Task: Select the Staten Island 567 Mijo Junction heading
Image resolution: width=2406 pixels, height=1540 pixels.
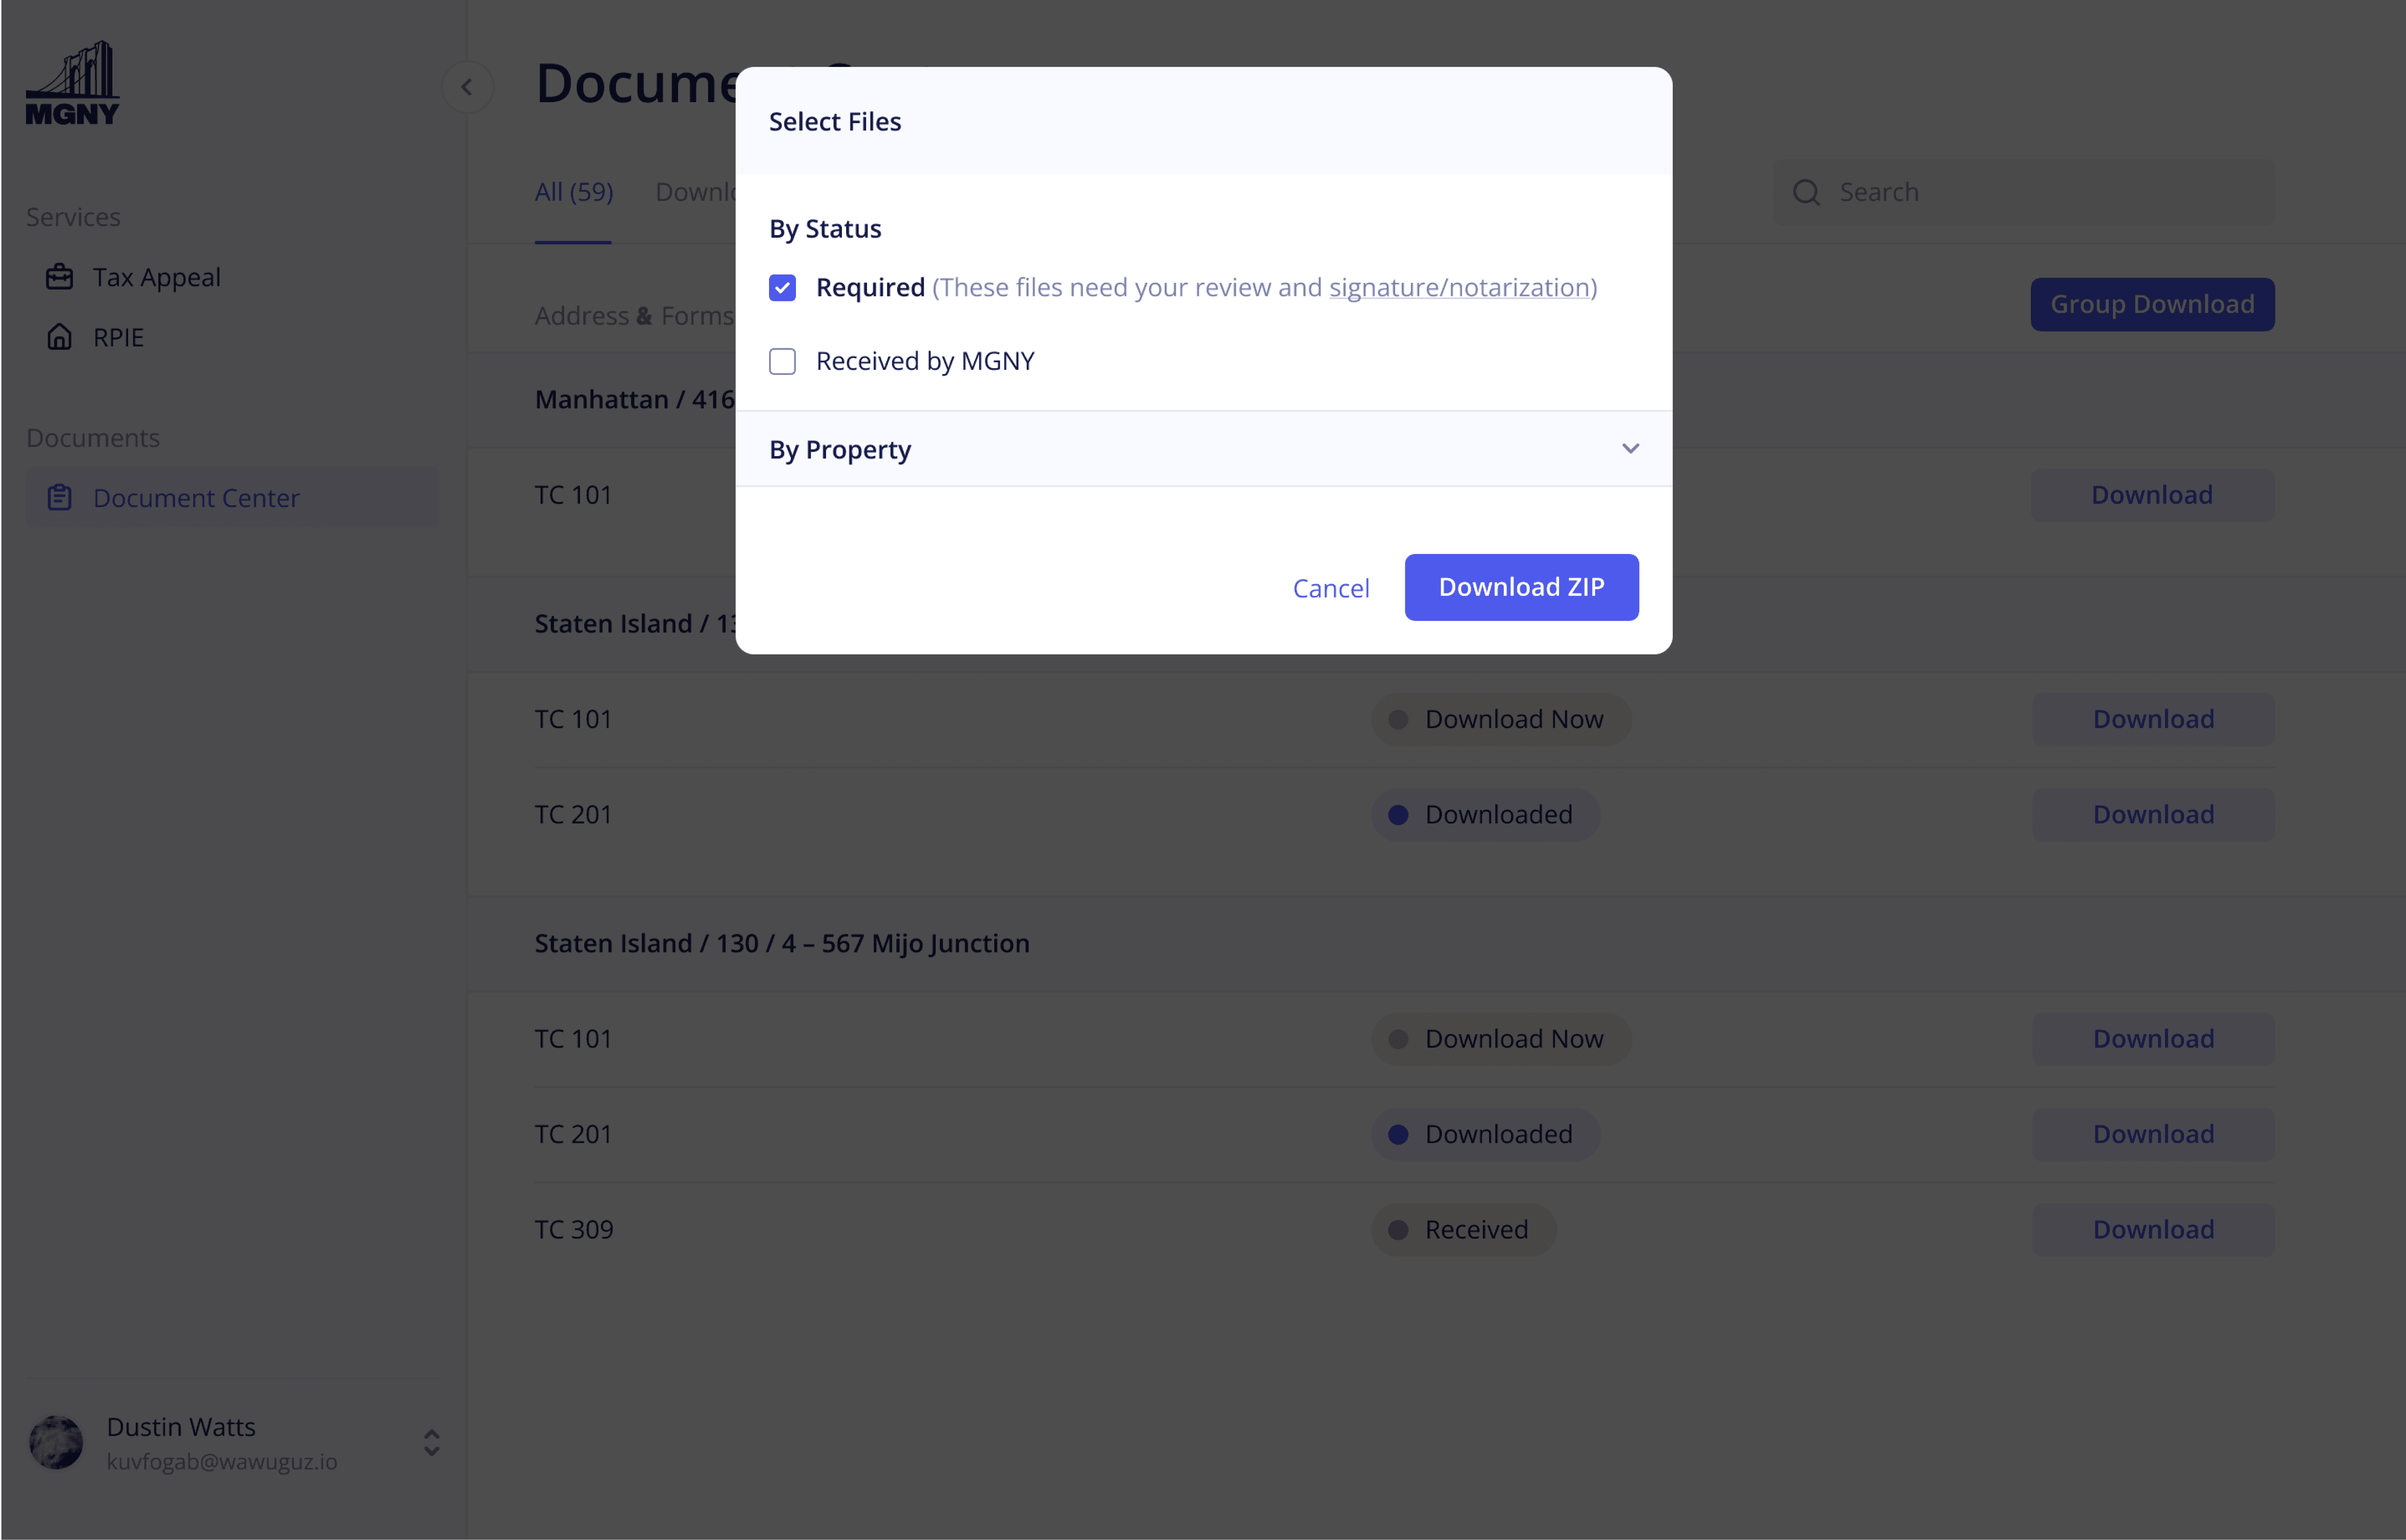Action: coord(782,943)
